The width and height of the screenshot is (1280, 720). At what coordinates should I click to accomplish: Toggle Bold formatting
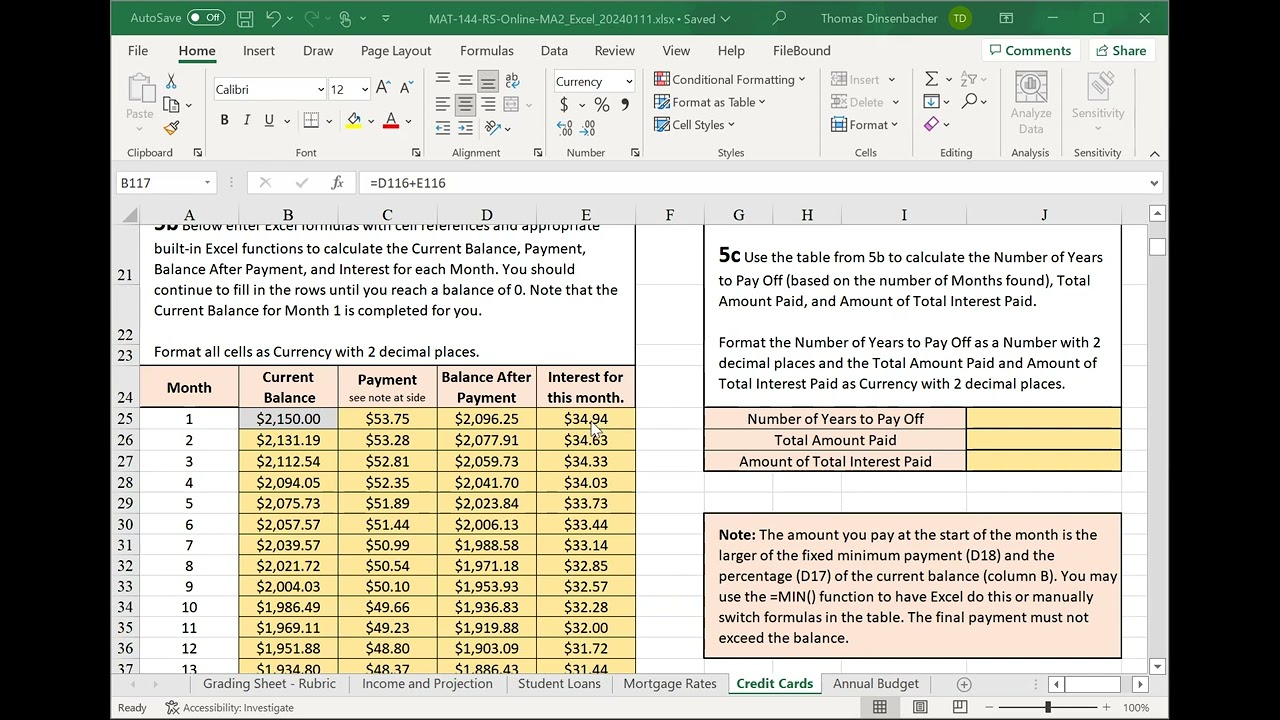pyautogui.click(x=224, y=120)
